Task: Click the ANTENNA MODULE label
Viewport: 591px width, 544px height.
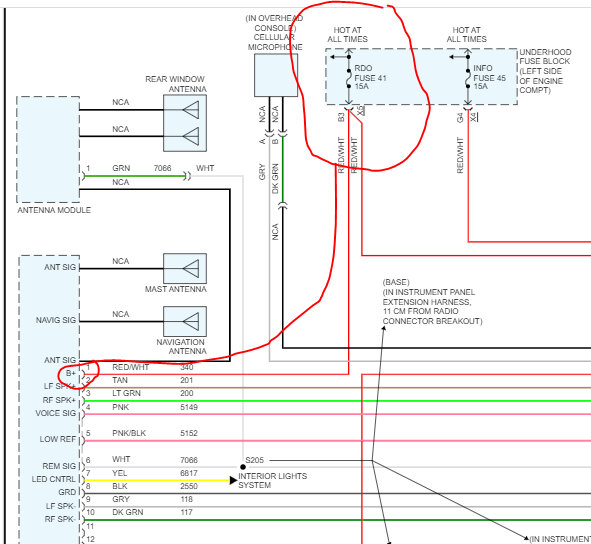Action: pos(54,210)
